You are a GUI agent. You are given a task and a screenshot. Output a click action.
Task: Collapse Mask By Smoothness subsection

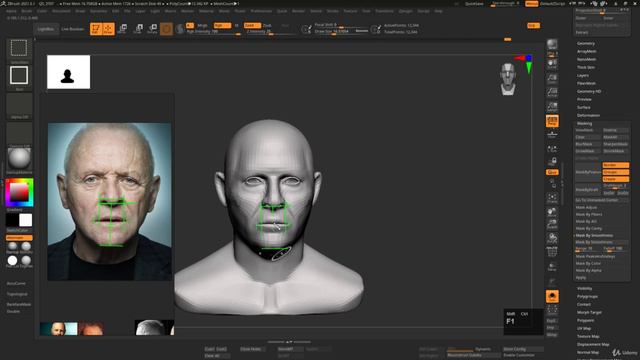coord(594,235)
